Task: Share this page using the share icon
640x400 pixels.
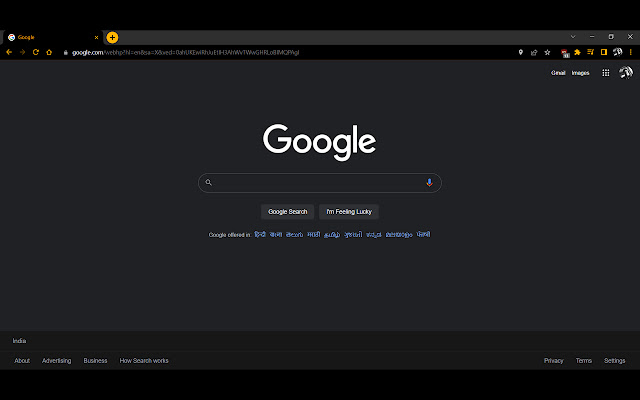Action: point(534,52)
